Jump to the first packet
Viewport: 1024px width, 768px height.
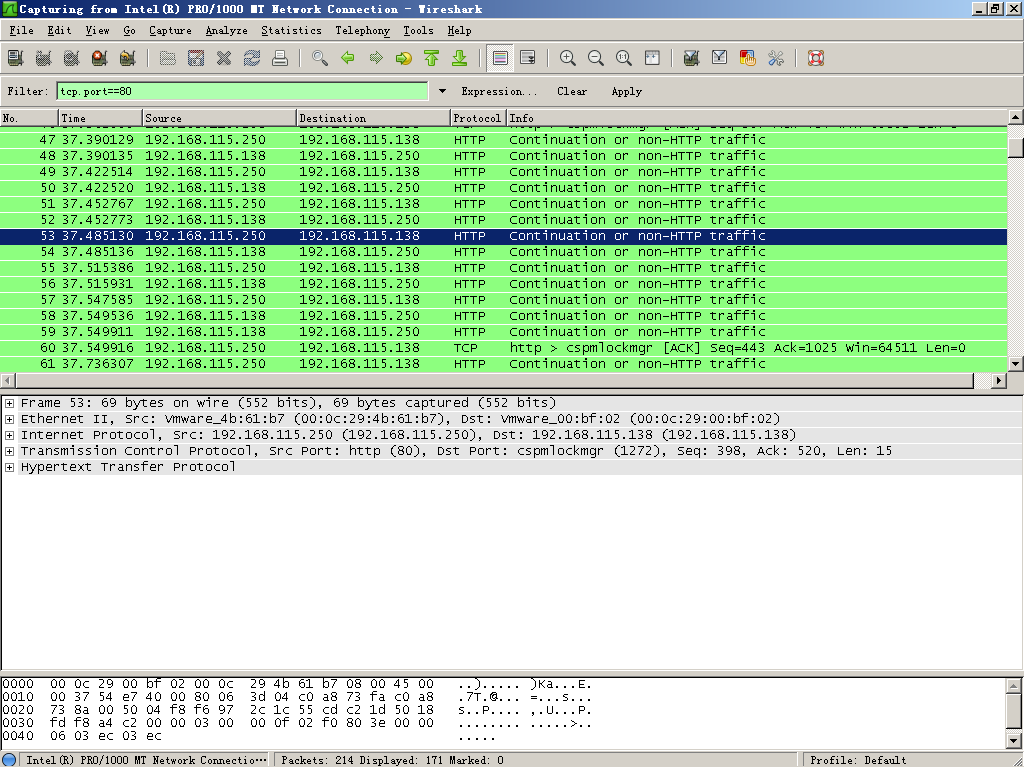click(432, 58)
